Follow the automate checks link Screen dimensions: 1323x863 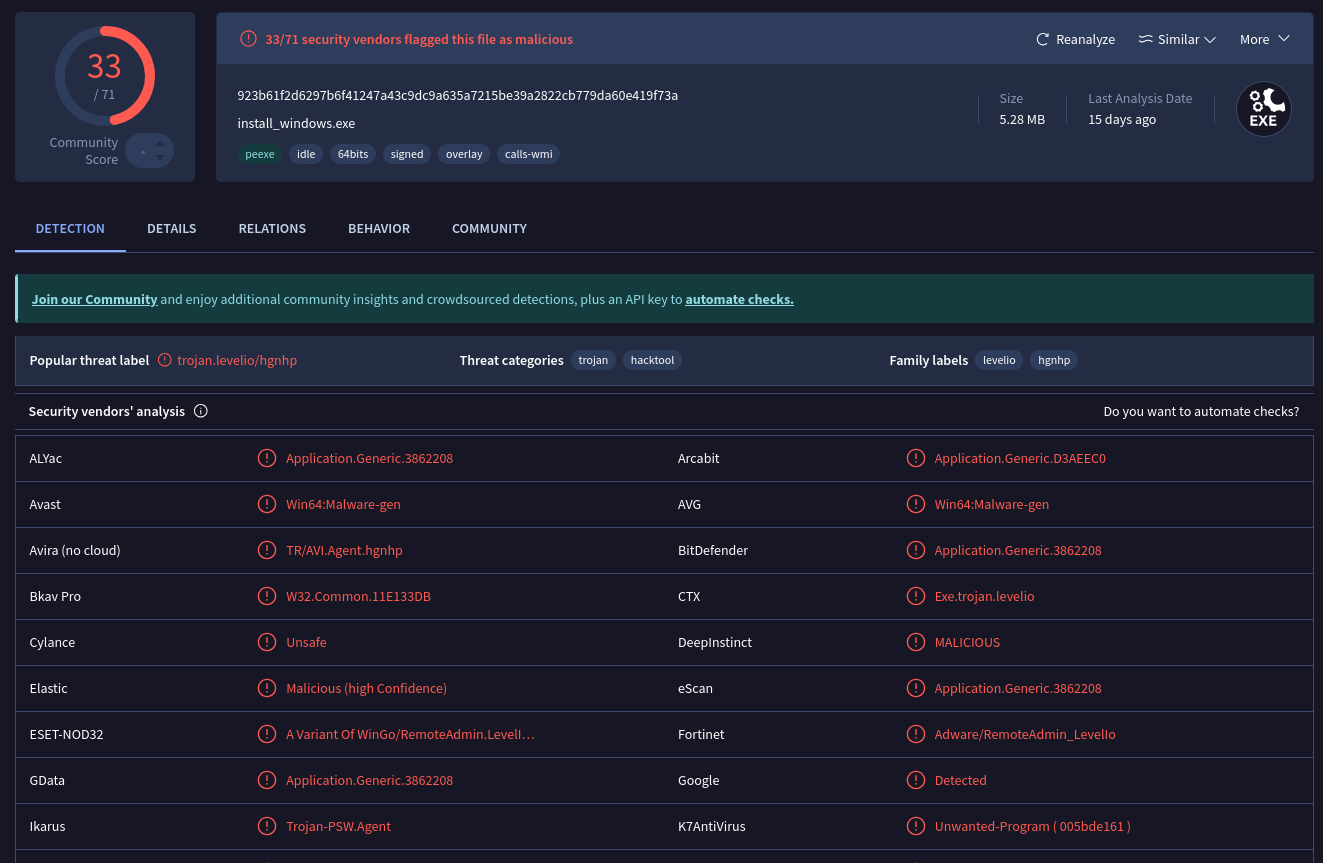click(739, 299)
